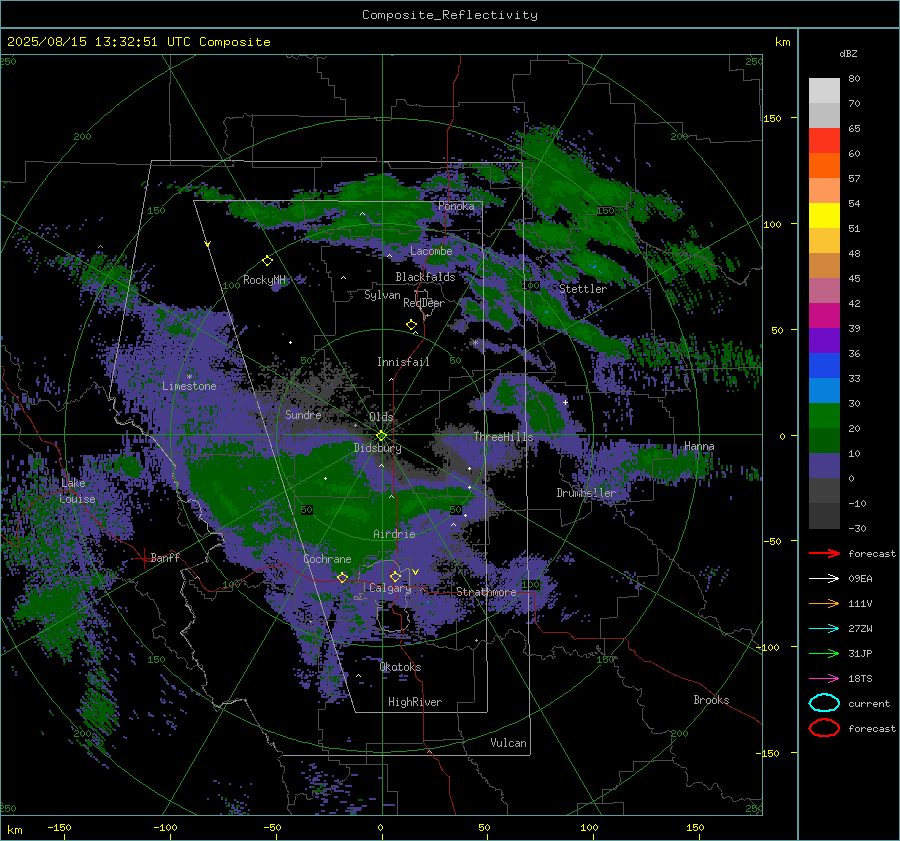
Task: Click the -150 tick on bottom km axis
Action: coord(59,827)
